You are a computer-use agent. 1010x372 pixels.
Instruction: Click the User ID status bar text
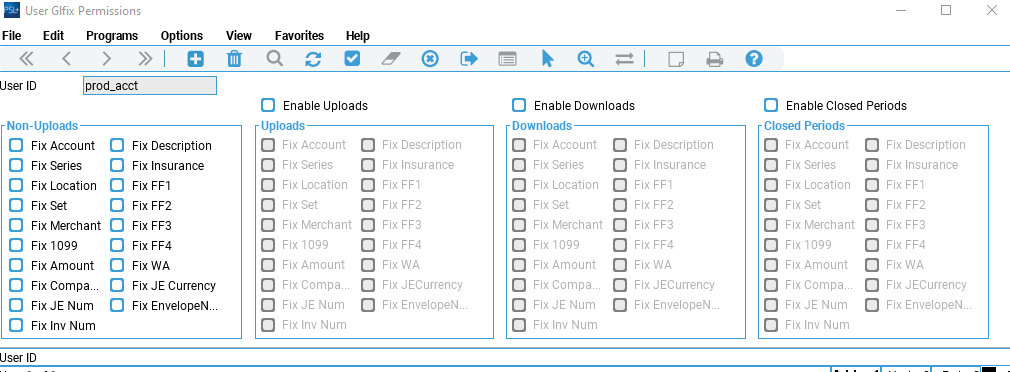coord(19,358)
